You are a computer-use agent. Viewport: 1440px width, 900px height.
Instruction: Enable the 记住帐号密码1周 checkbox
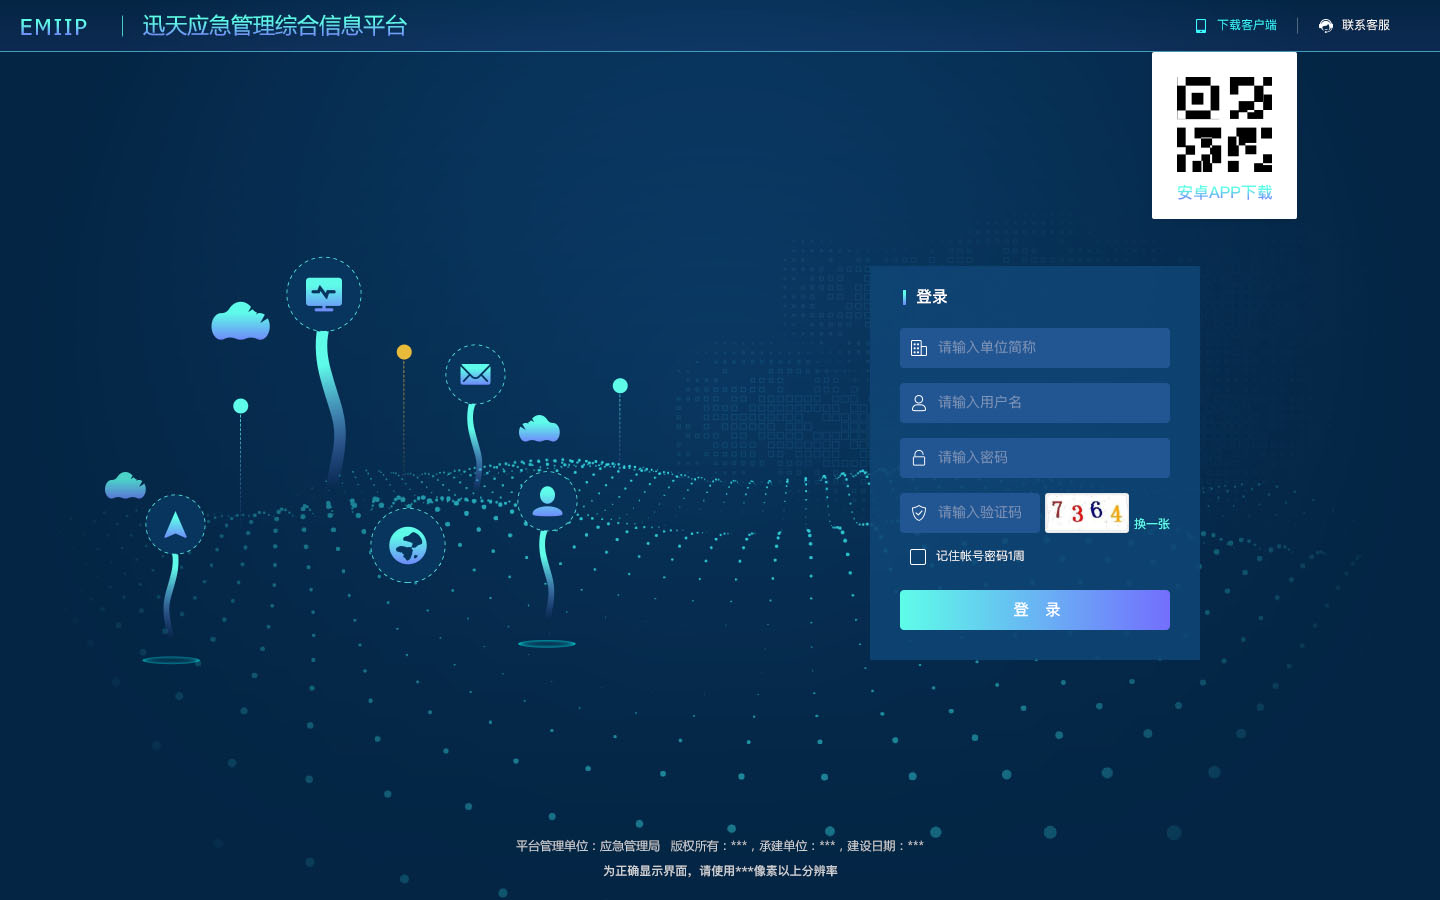(918, 557)
